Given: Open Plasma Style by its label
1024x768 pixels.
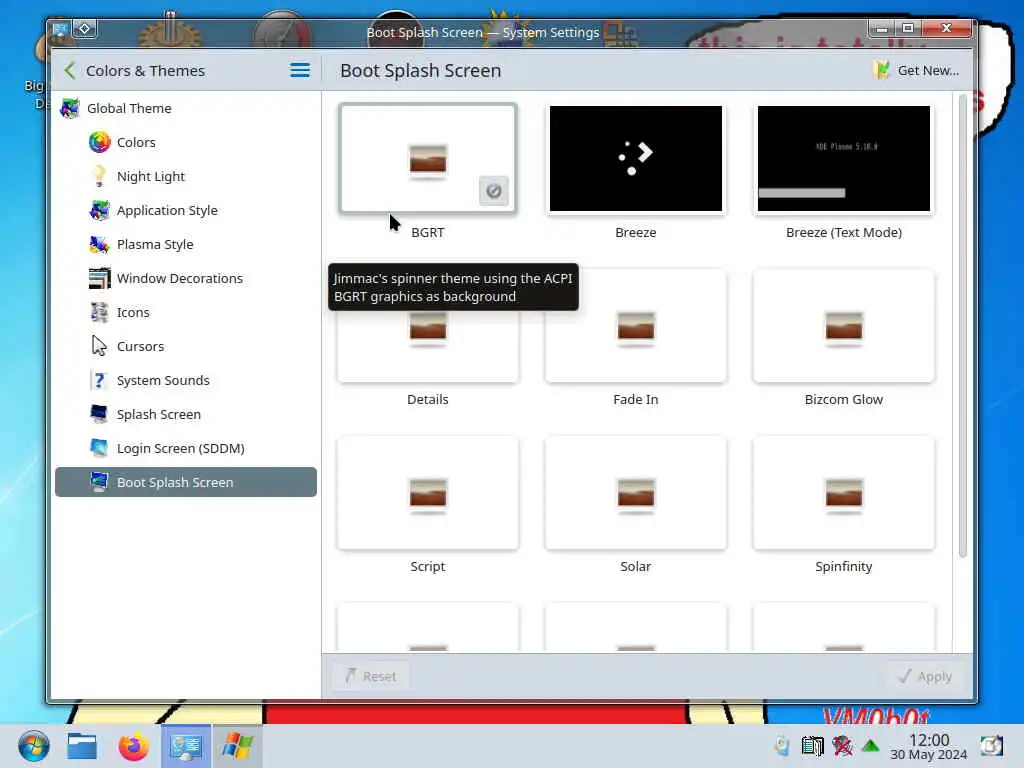Looking at the screenshot, I should 155,244.
